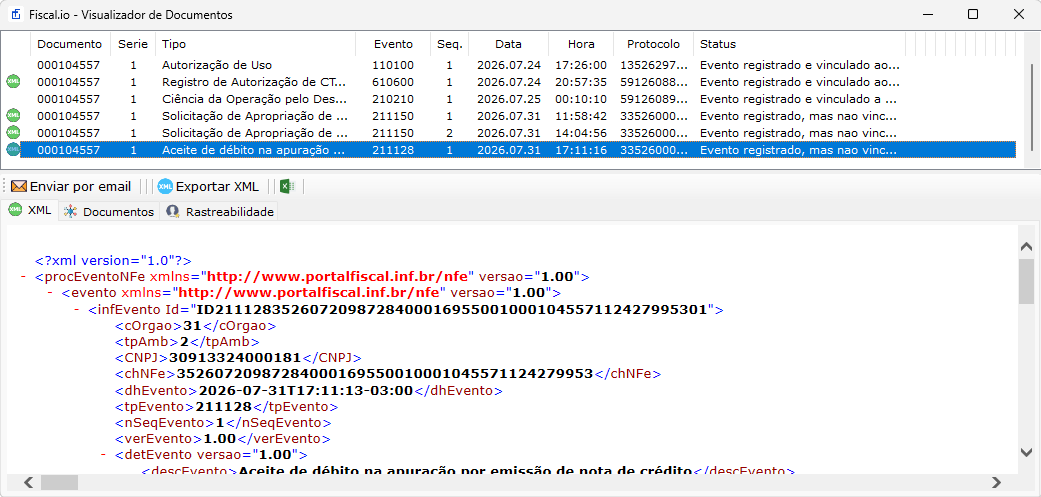Click XML icon of Aceite de débito row

(13, 150)
